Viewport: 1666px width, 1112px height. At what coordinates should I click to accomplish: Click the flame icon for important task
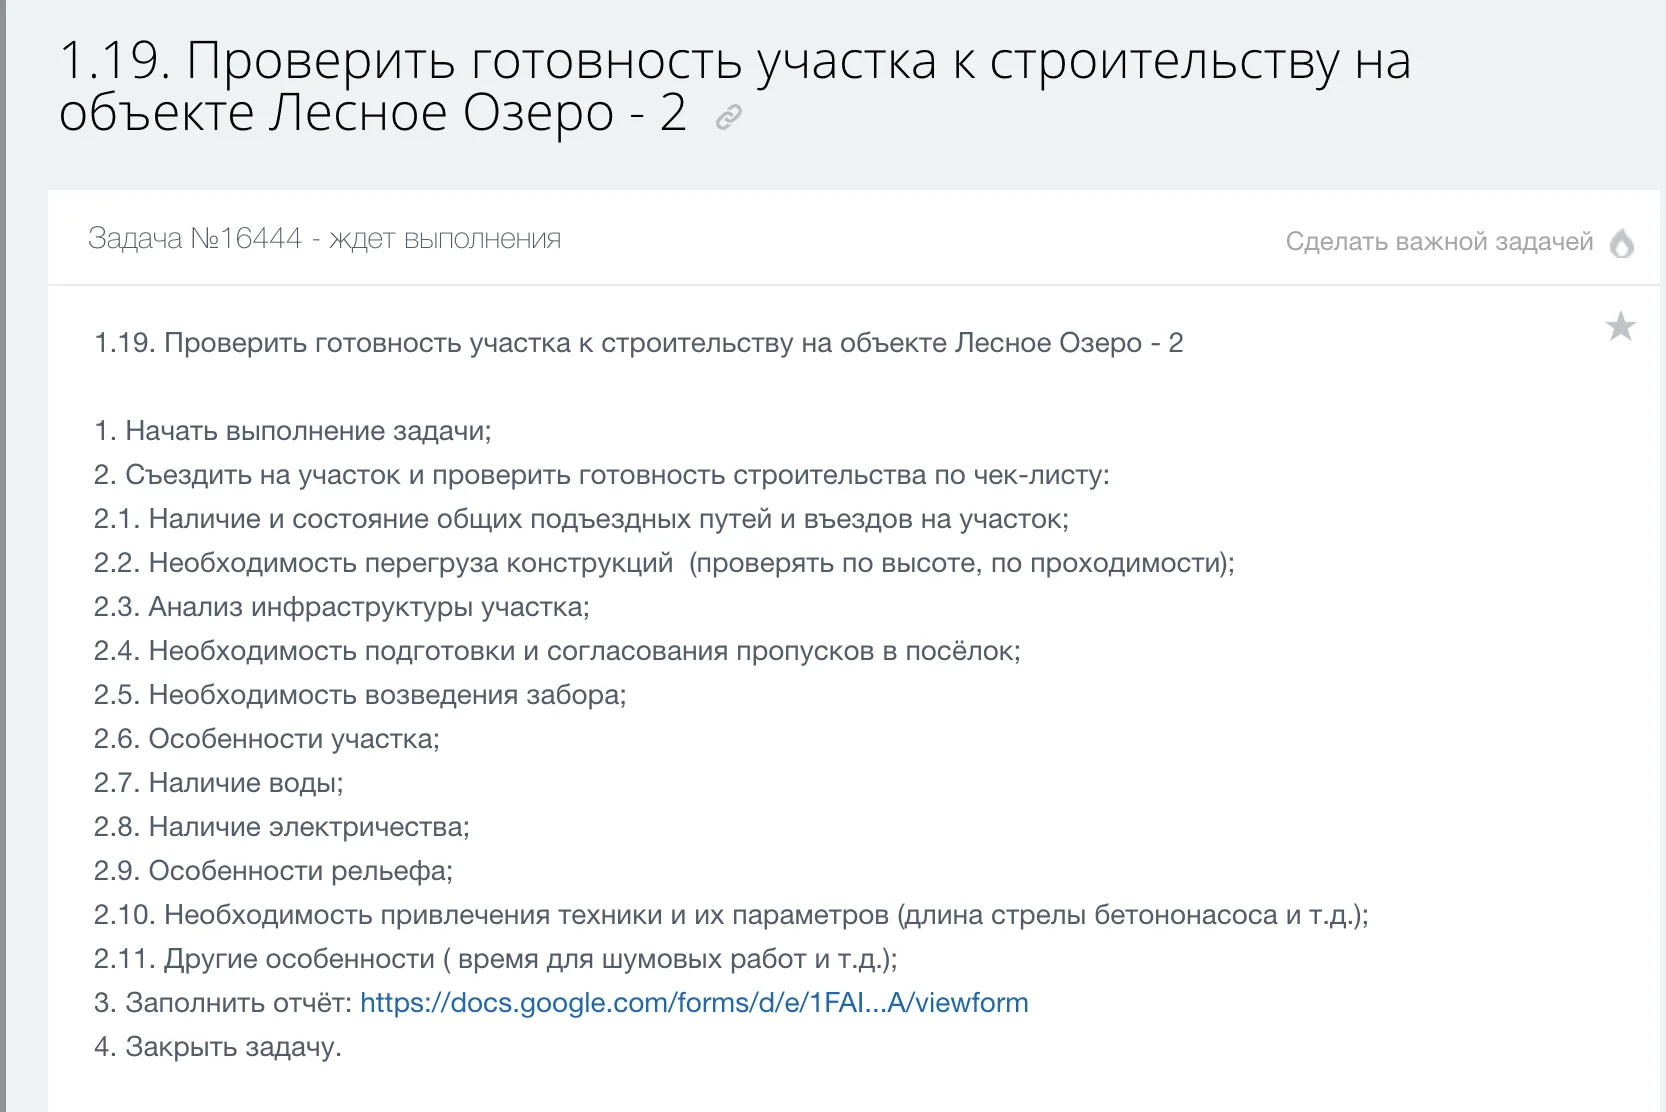[1622, 242]
